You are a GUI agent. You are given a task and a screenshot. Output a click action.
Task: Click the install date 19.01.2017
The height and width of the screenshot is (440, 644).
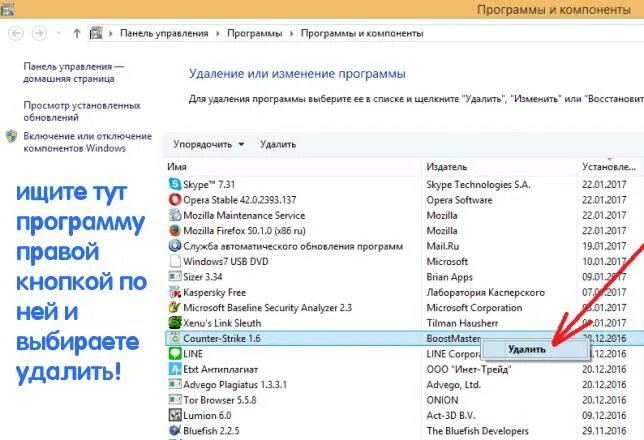[x=604, y=246]
